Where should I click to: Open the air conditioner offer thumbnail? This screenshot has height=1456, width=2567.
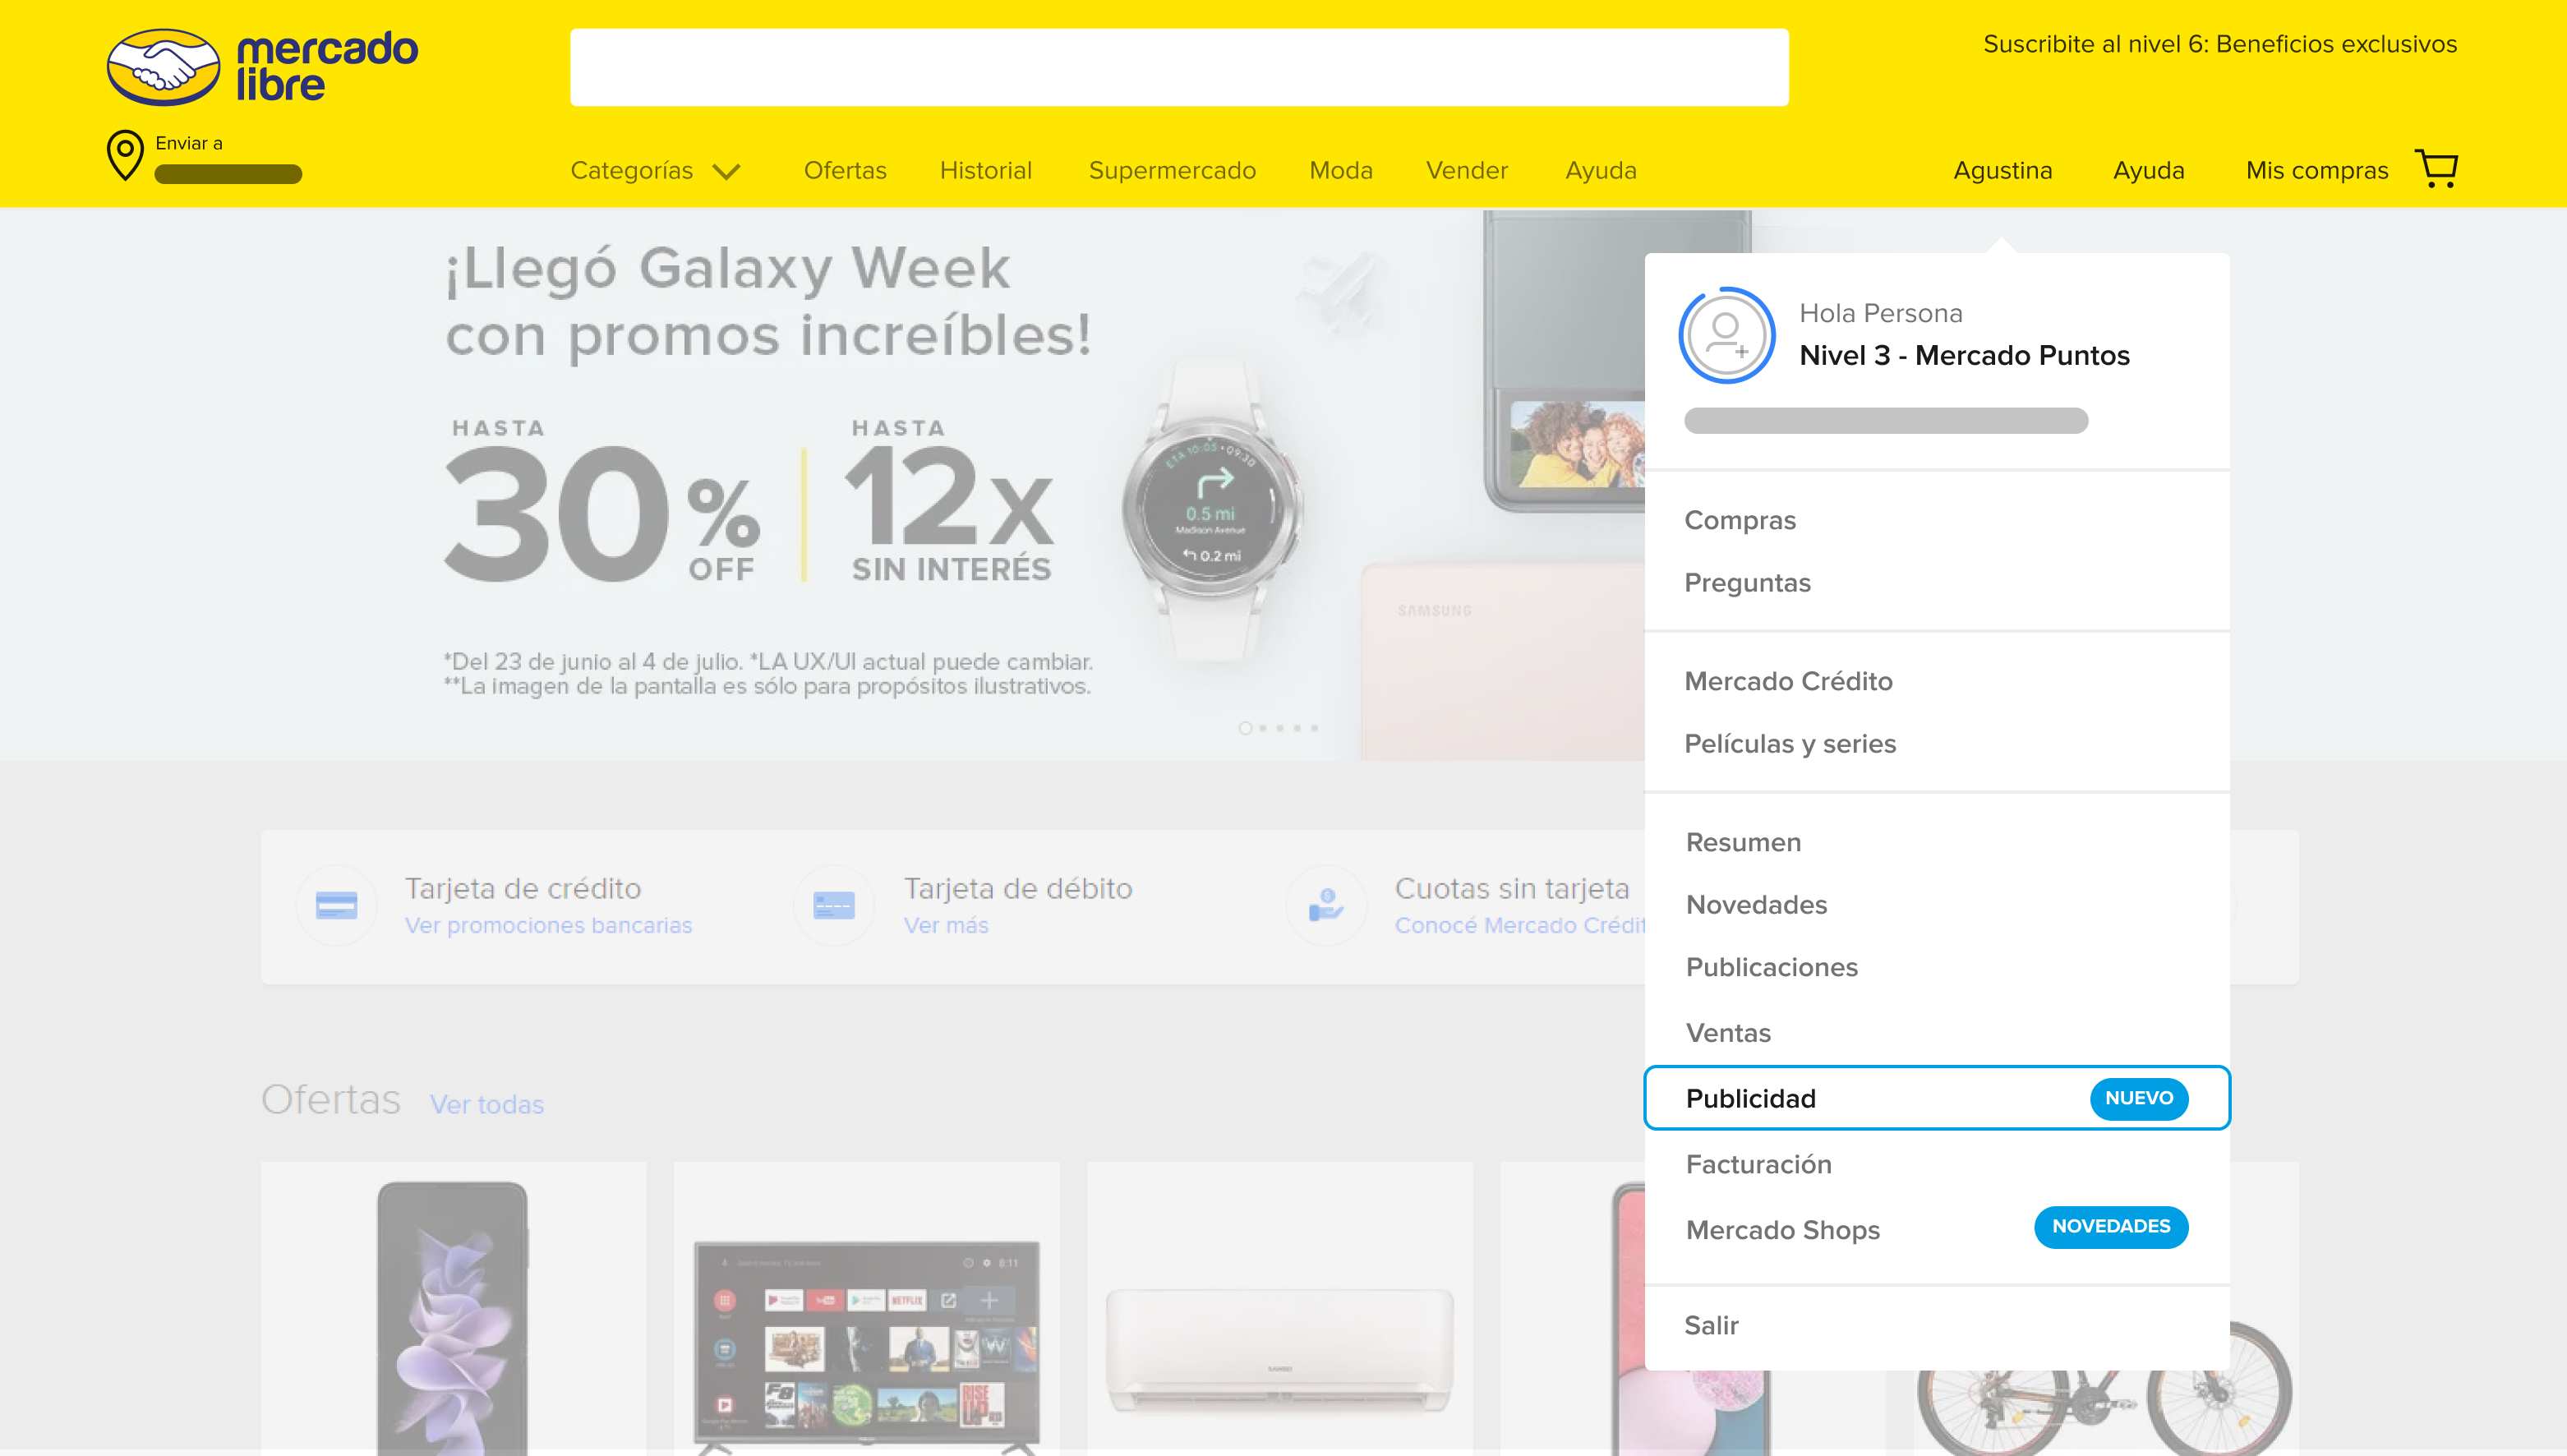(1279, 1308)
